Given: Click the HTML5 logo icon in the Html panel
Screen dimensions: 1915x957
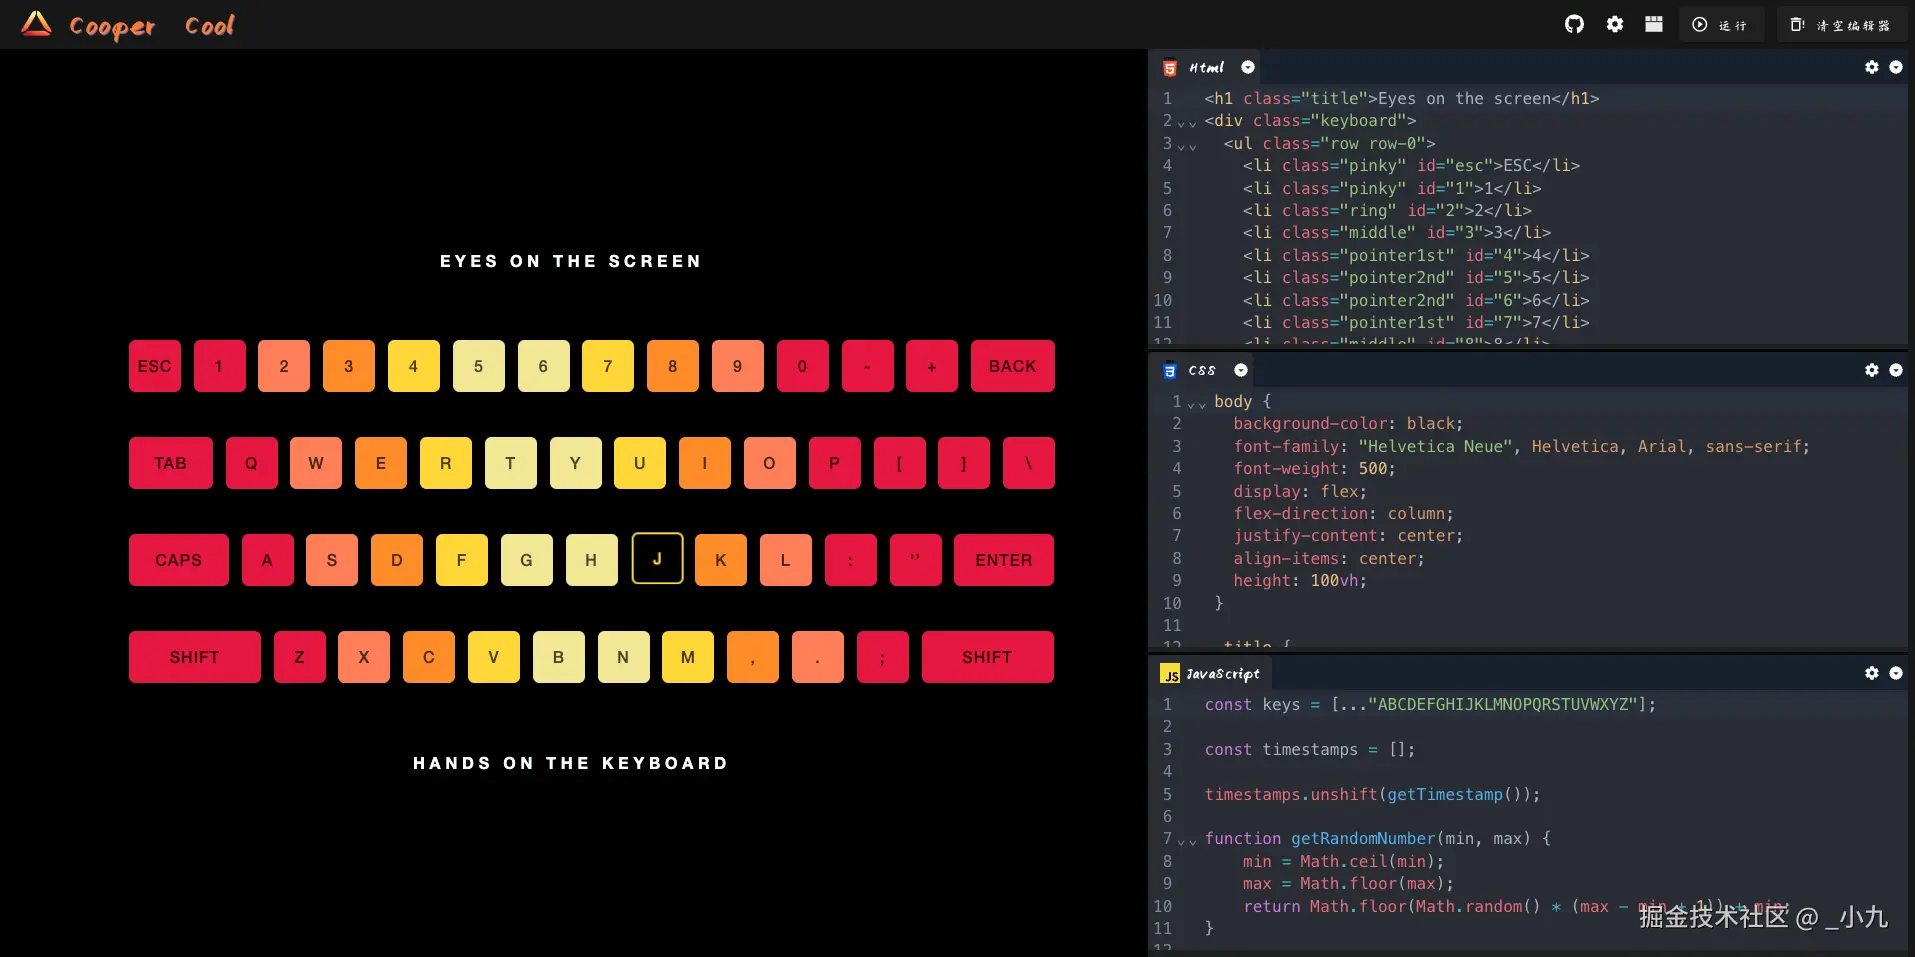Looking at the screenshot, I should [1170, 68].
